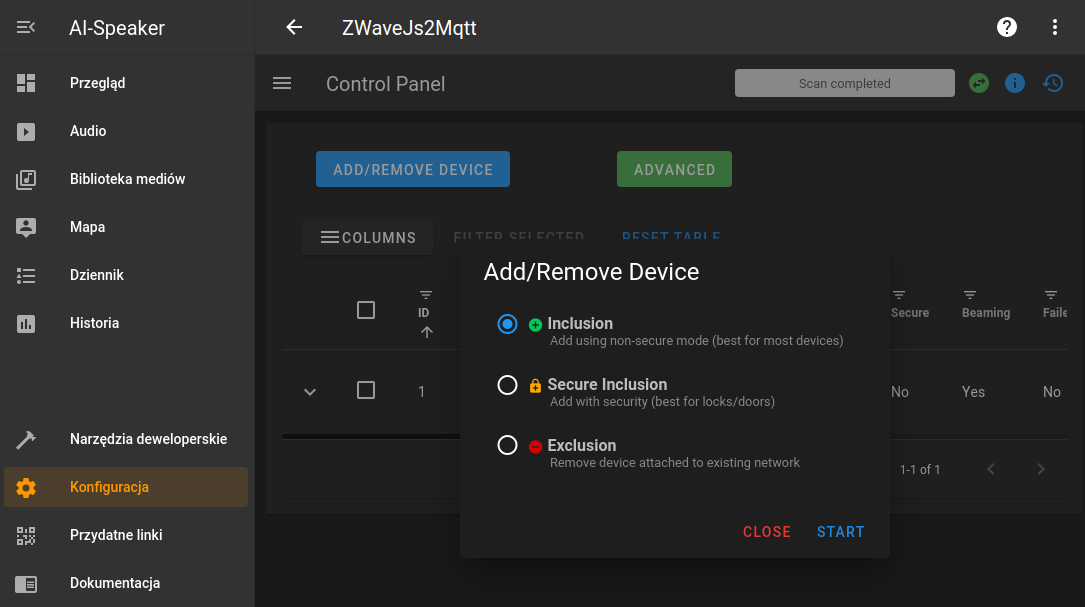Open the history clock icon

[1052, 83]
